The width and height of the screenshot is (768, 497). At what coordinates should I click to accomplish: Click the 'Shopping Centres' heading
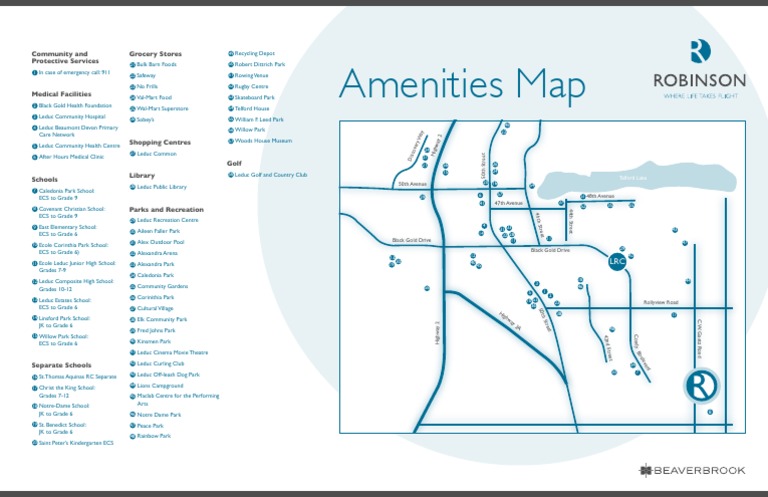point(160,142)
